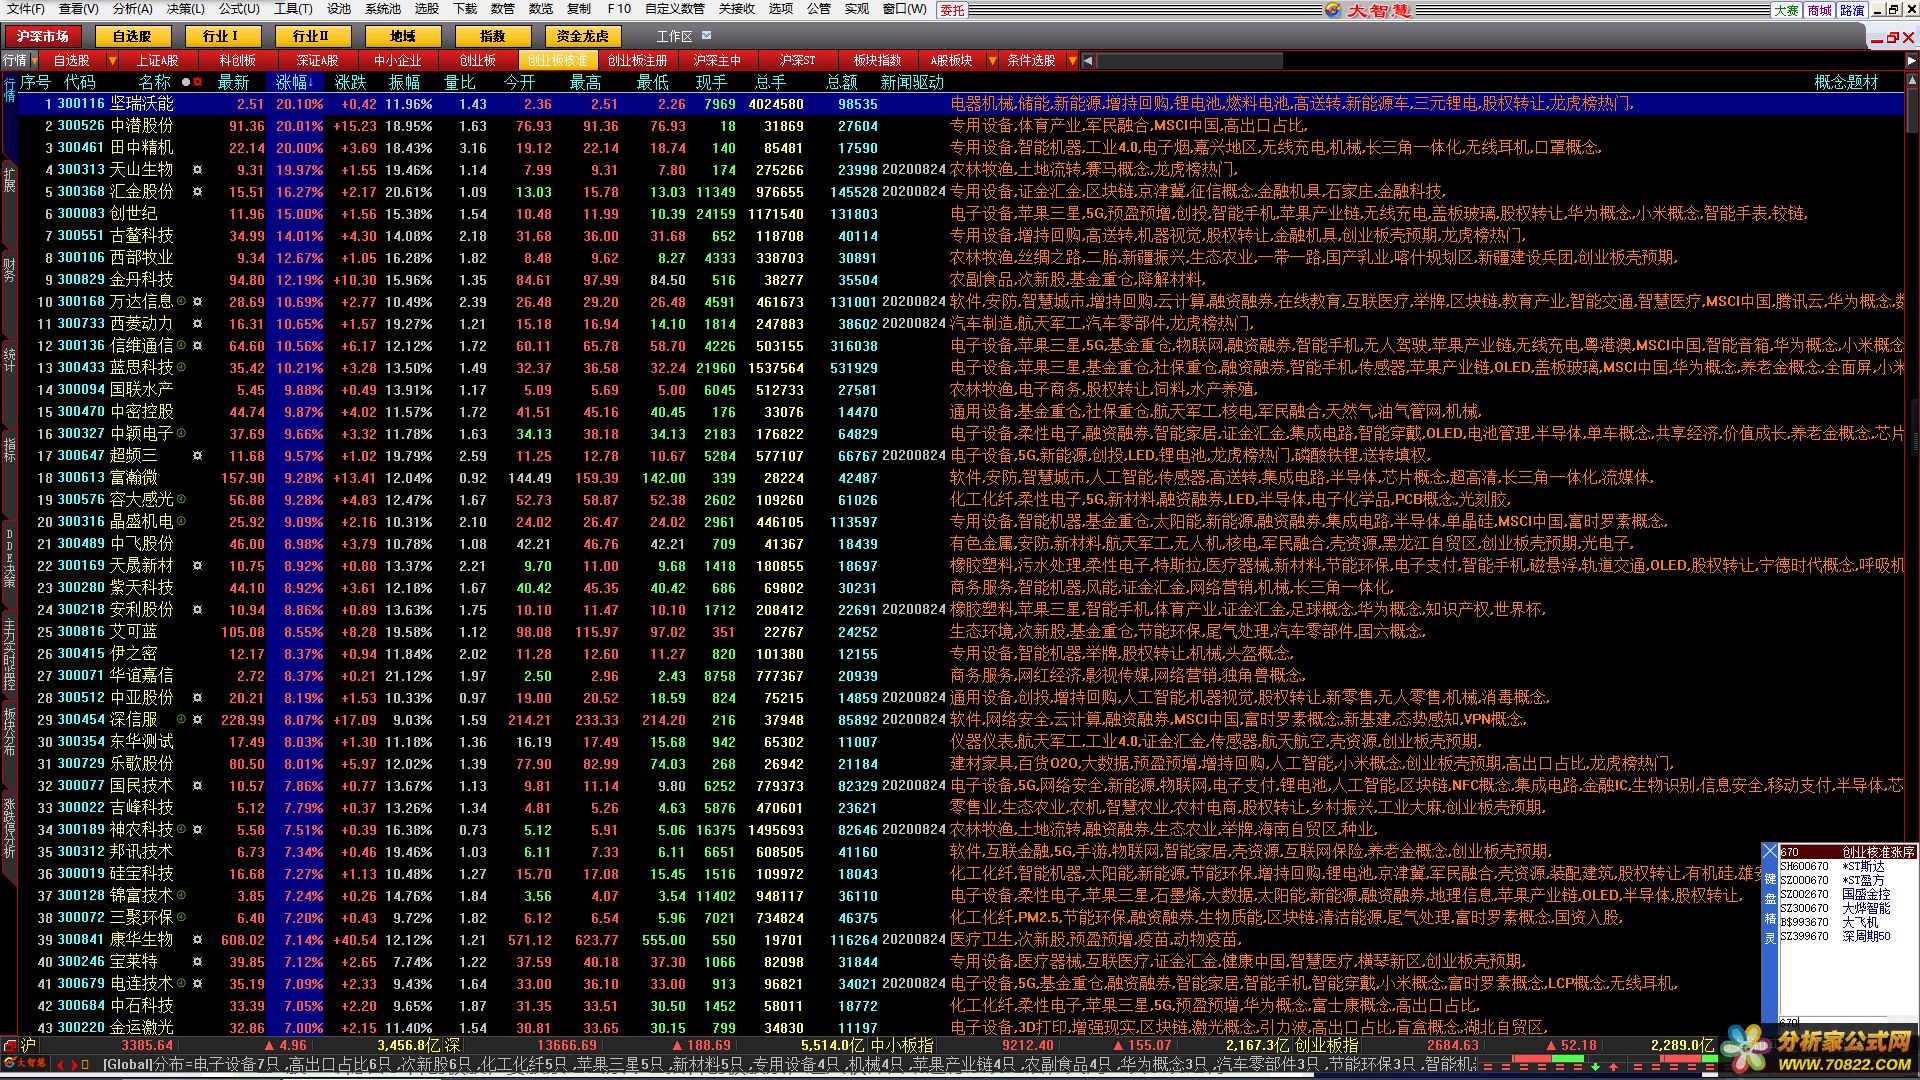Click the circle icon in the 中颖电子 row
Viewport: 1920px width, 1080px height.
point(182,434)
